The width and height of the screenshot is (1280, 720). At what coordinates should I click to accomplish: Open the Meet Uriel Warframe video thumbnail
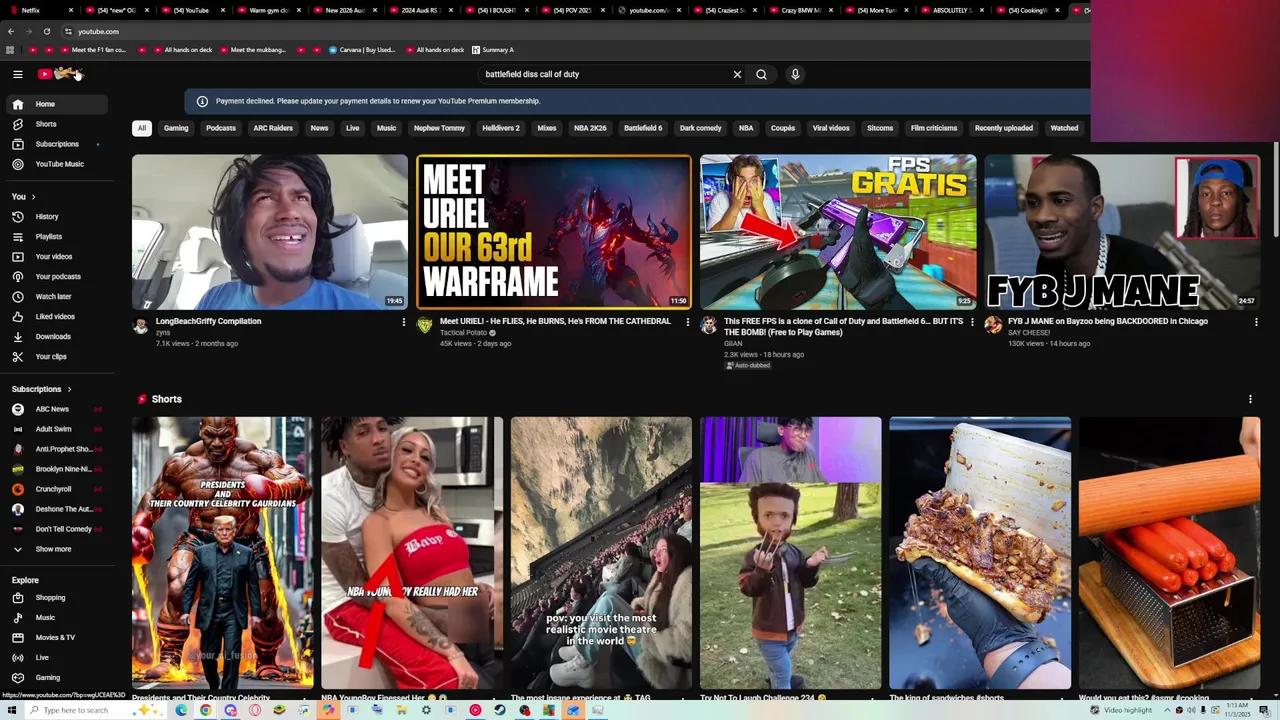pos(554,232)
